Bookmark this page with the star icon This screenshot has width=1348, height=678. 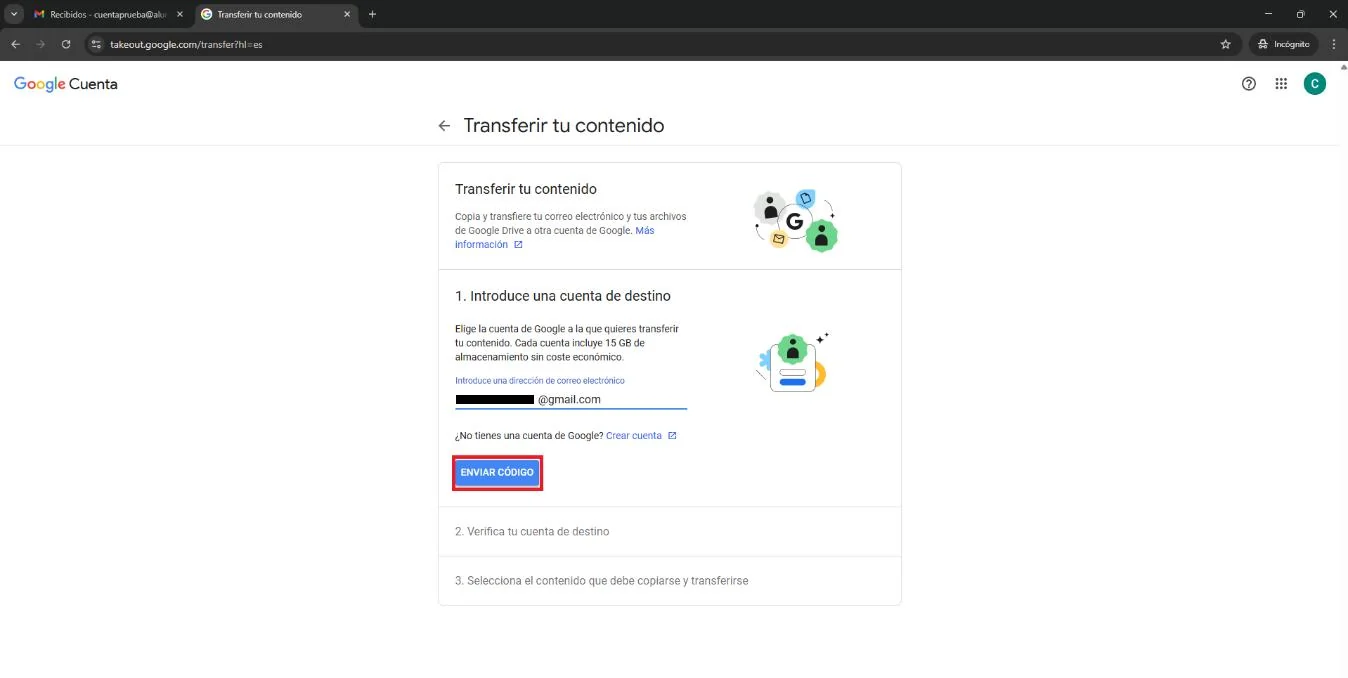1225,44
